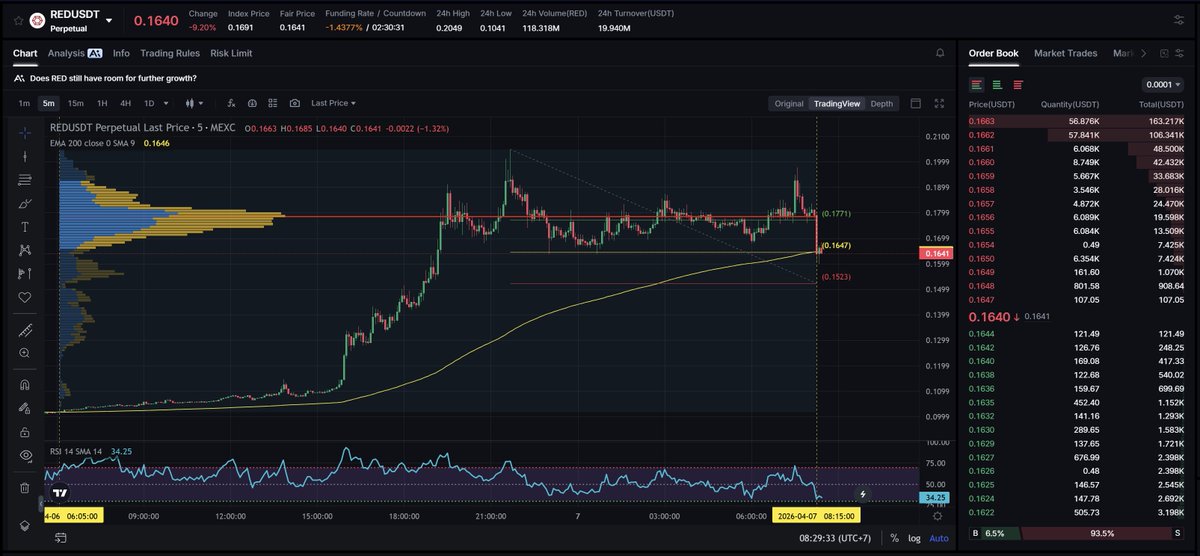Screen dimensions: 1200x556
Task: Select the 1D timeframe
Action: [x=149, y=103]
